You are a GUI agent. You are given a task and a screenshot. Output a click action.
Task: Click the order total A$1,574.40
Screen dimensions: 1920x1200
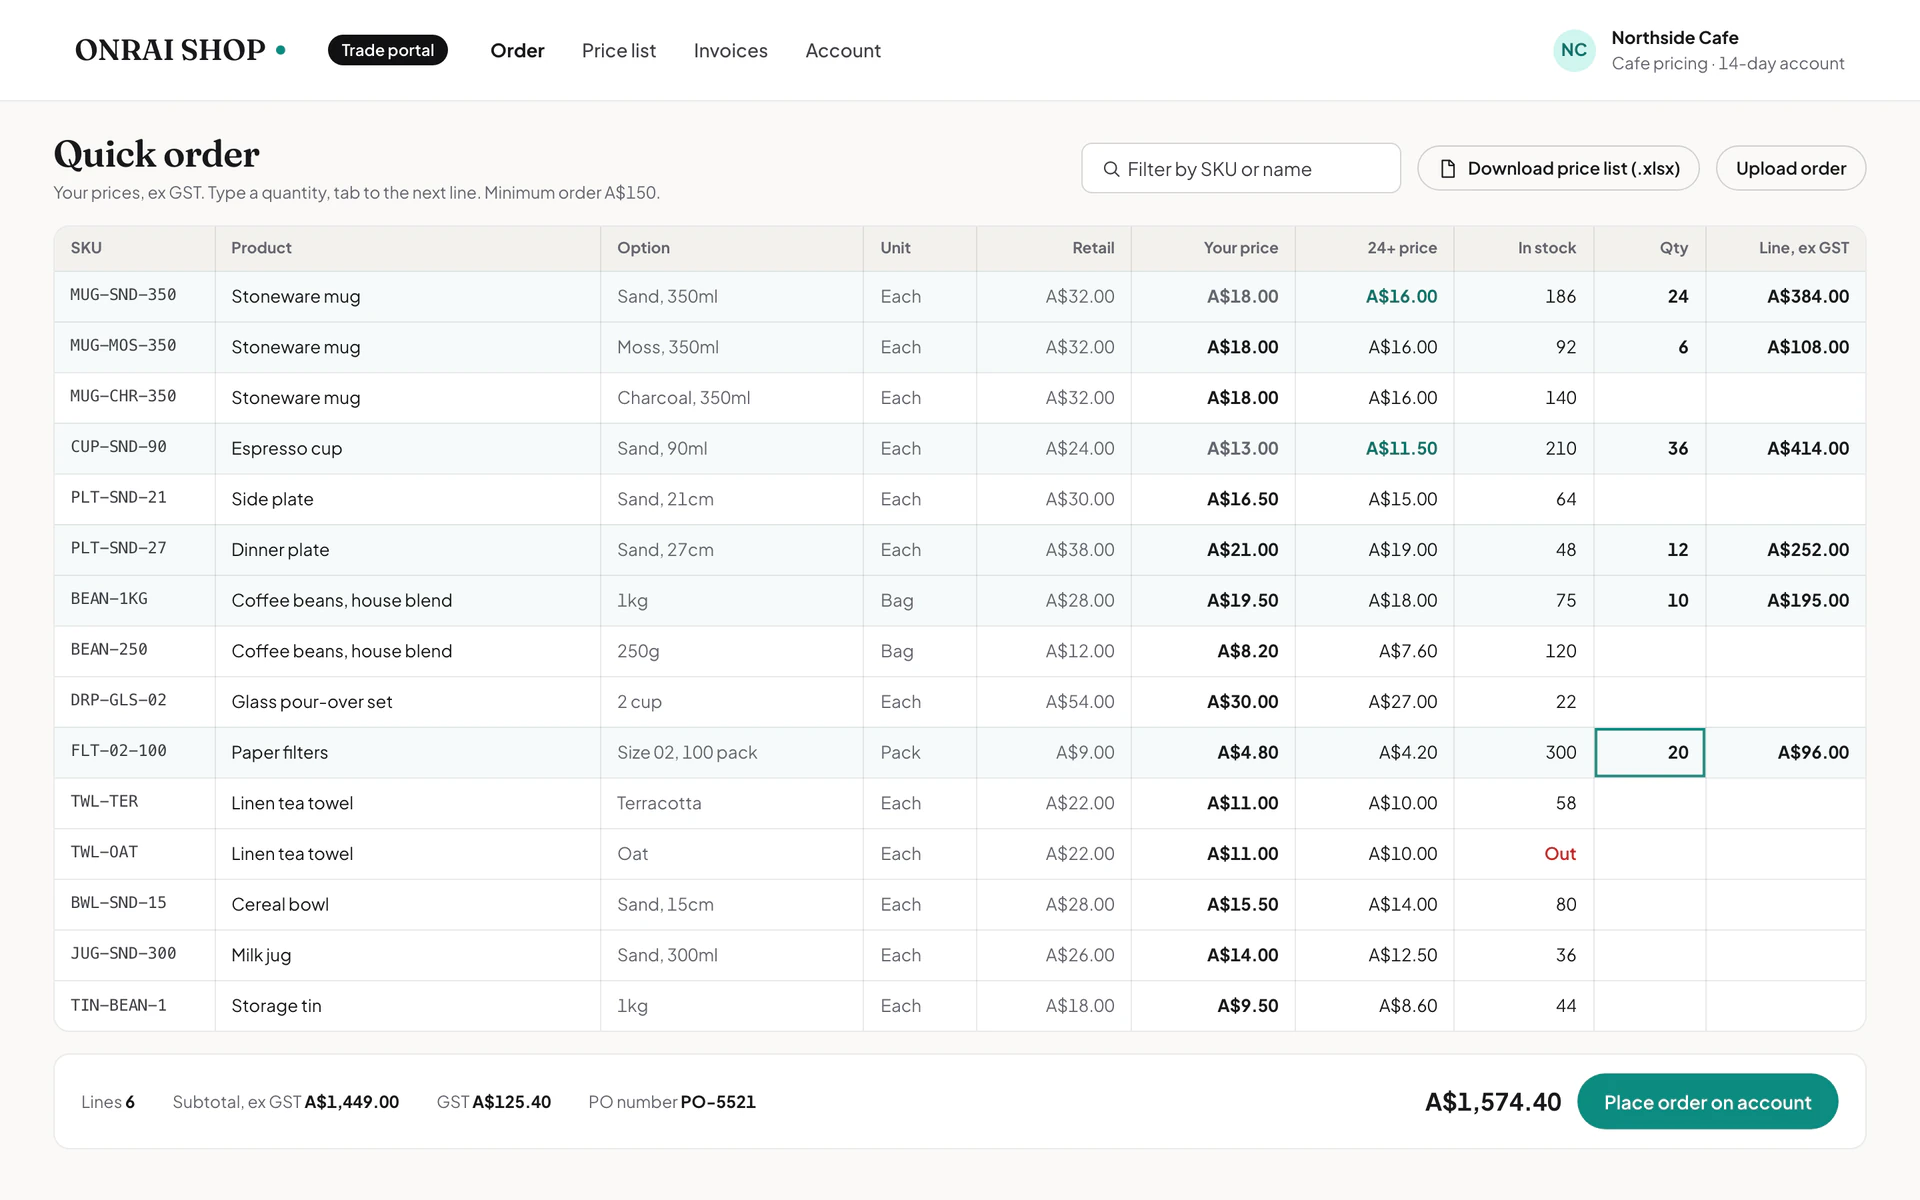(1493, 1102)
